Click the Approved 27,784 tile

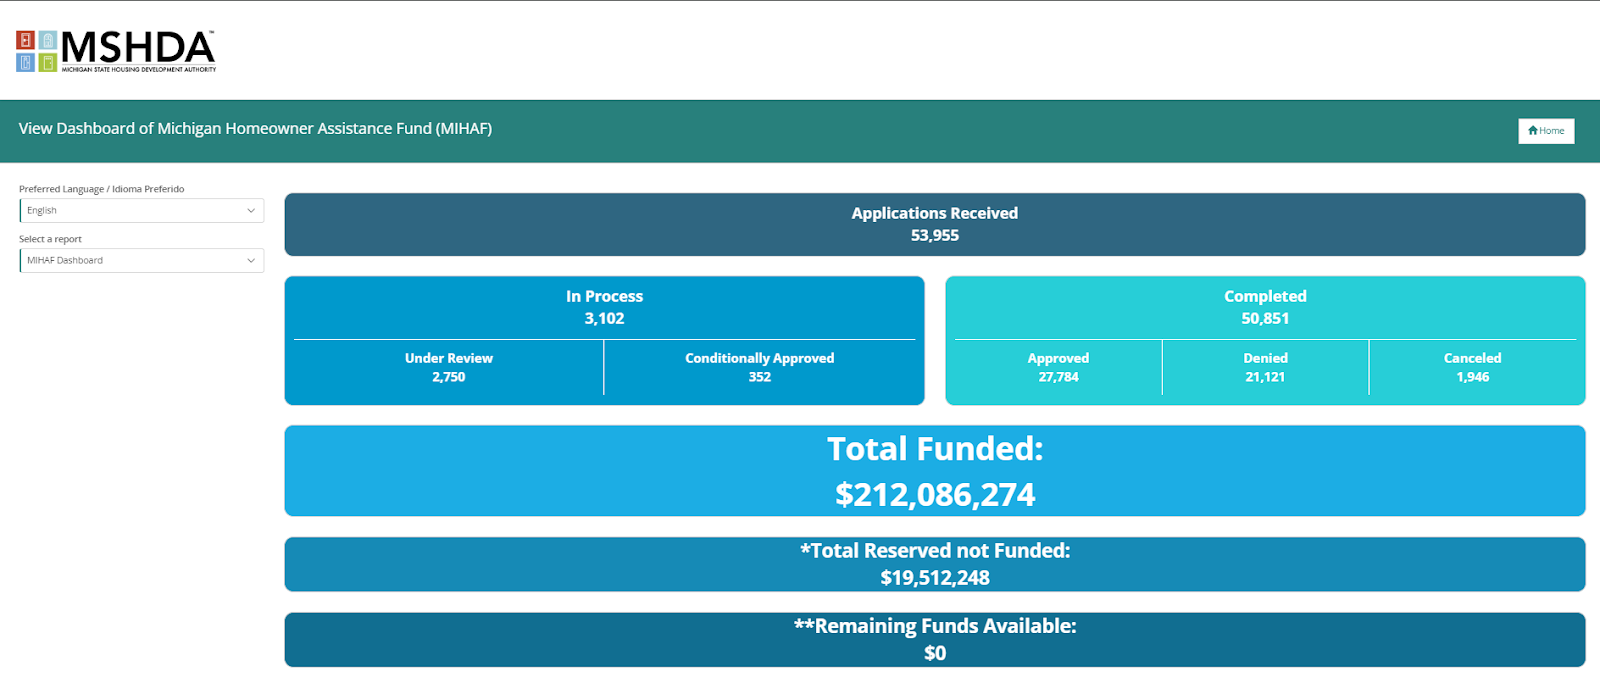1058,367
